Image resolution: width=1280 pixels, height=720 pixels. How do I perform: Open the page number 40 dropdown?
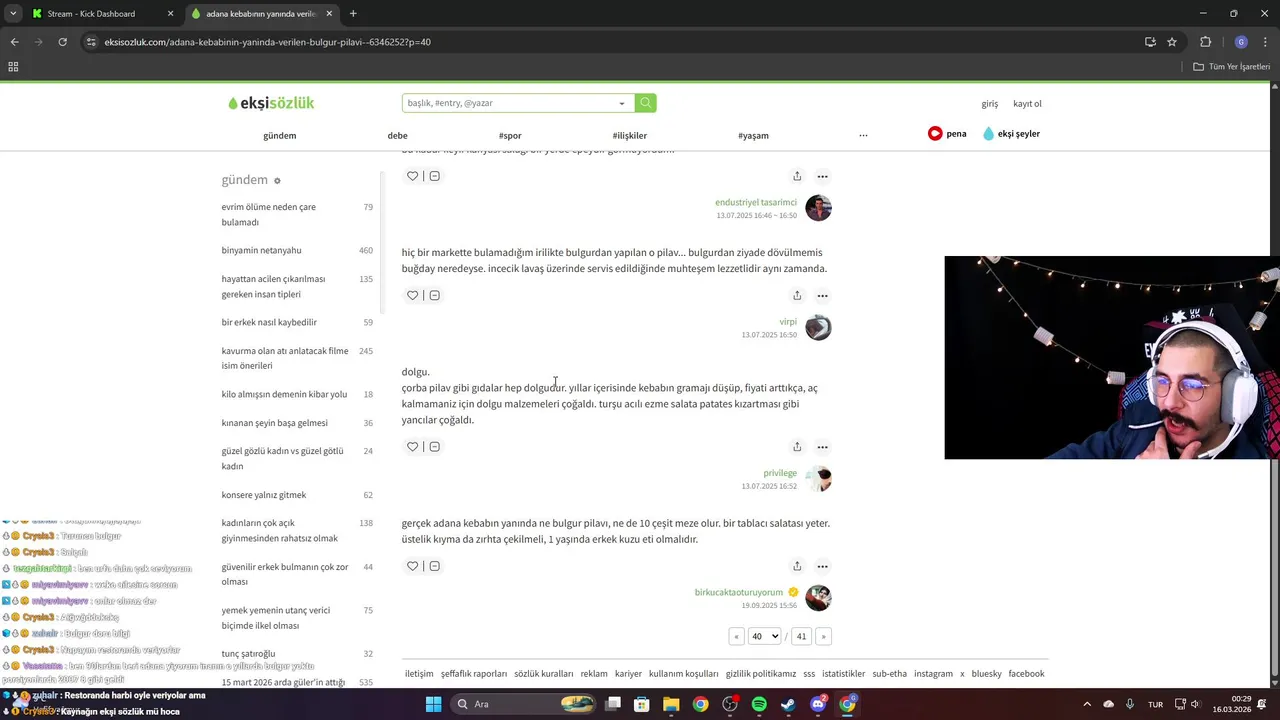764,636
